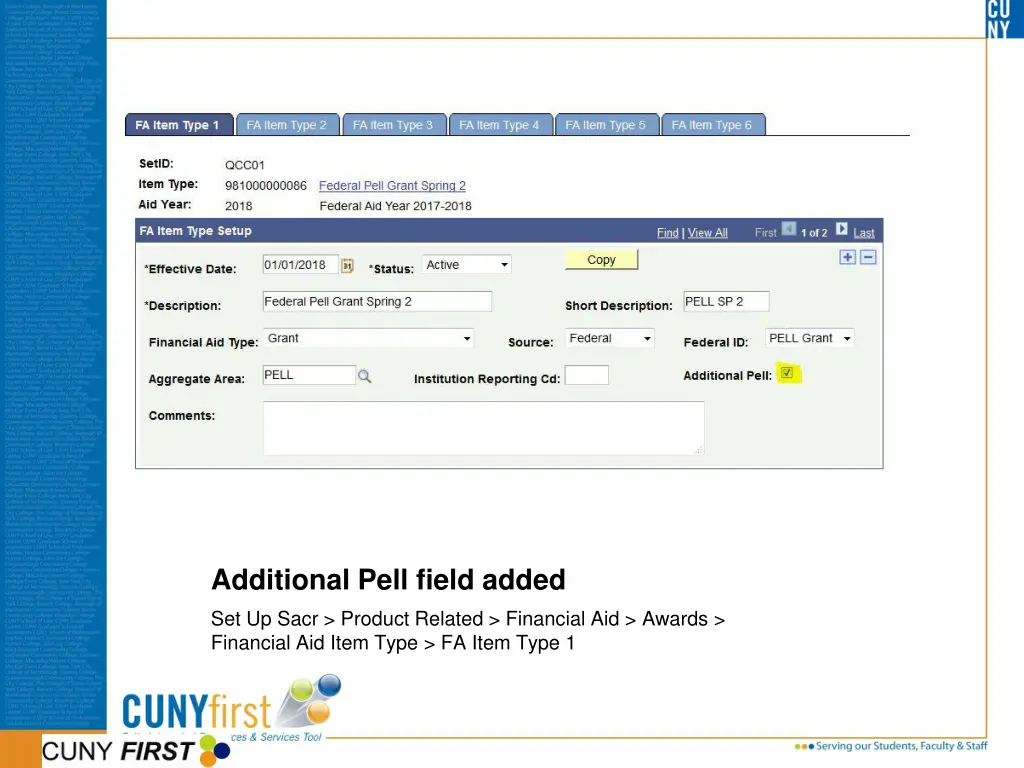Click the First navigation link
Image resolution: width=1024 pixels, height=768 pixels.
(x=765, y=232)
